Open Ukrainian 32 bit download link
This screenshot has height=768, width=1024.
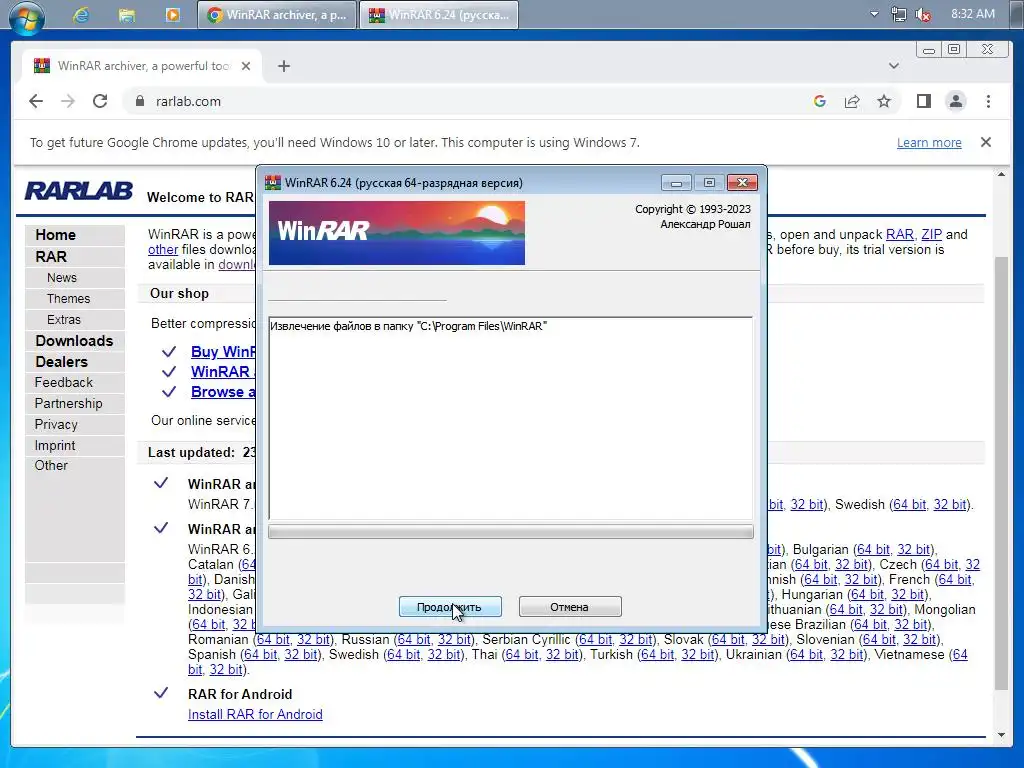point(847,654)
